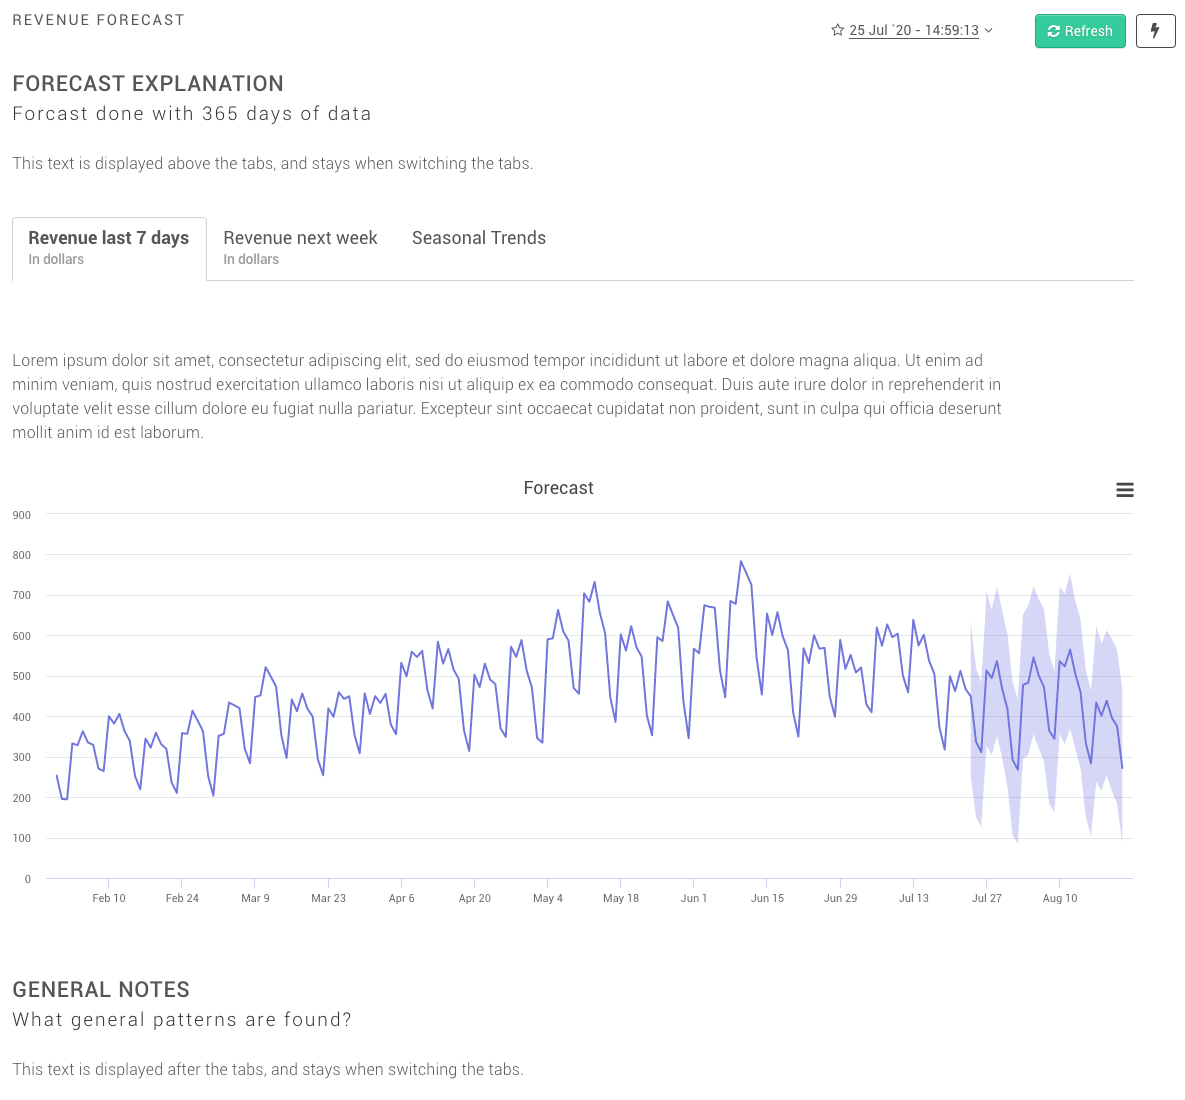This screenshot has height=1100, width=1185.
Task: Expand the chevron next to the timestamp
Action: point(989,30)
